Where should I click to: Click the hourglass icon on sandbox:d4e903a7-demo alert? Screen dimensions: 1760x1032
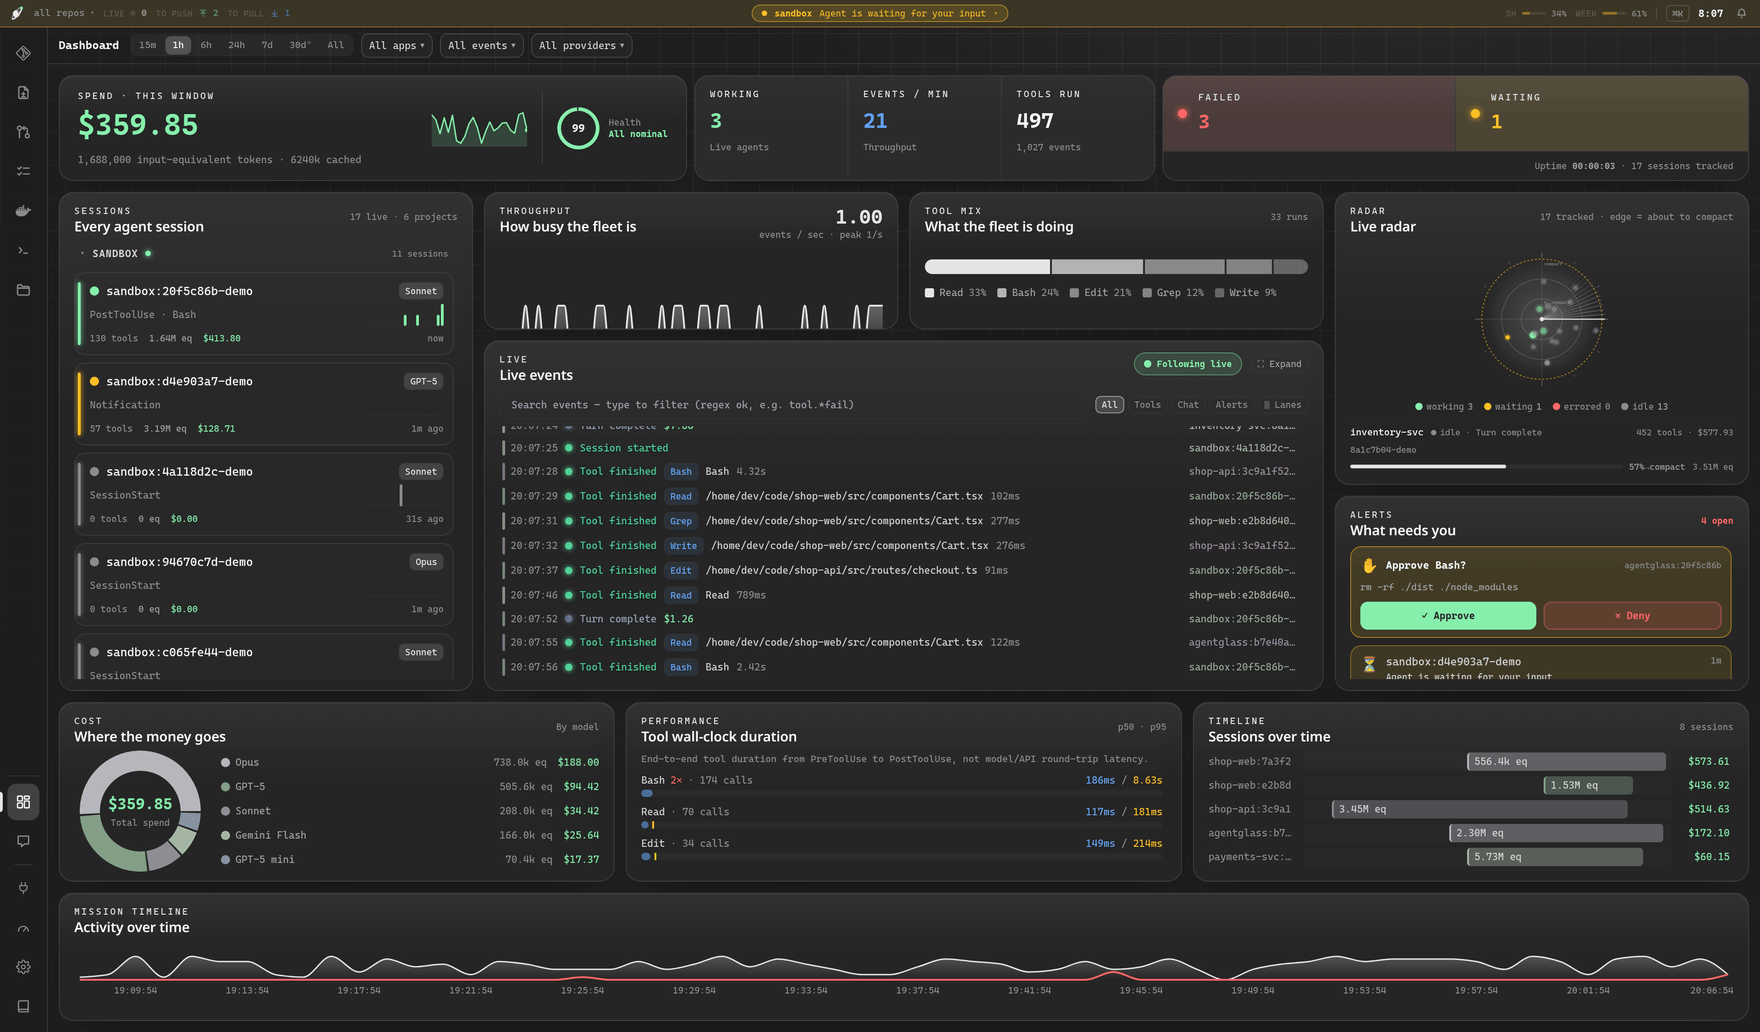coord(1369,663)
